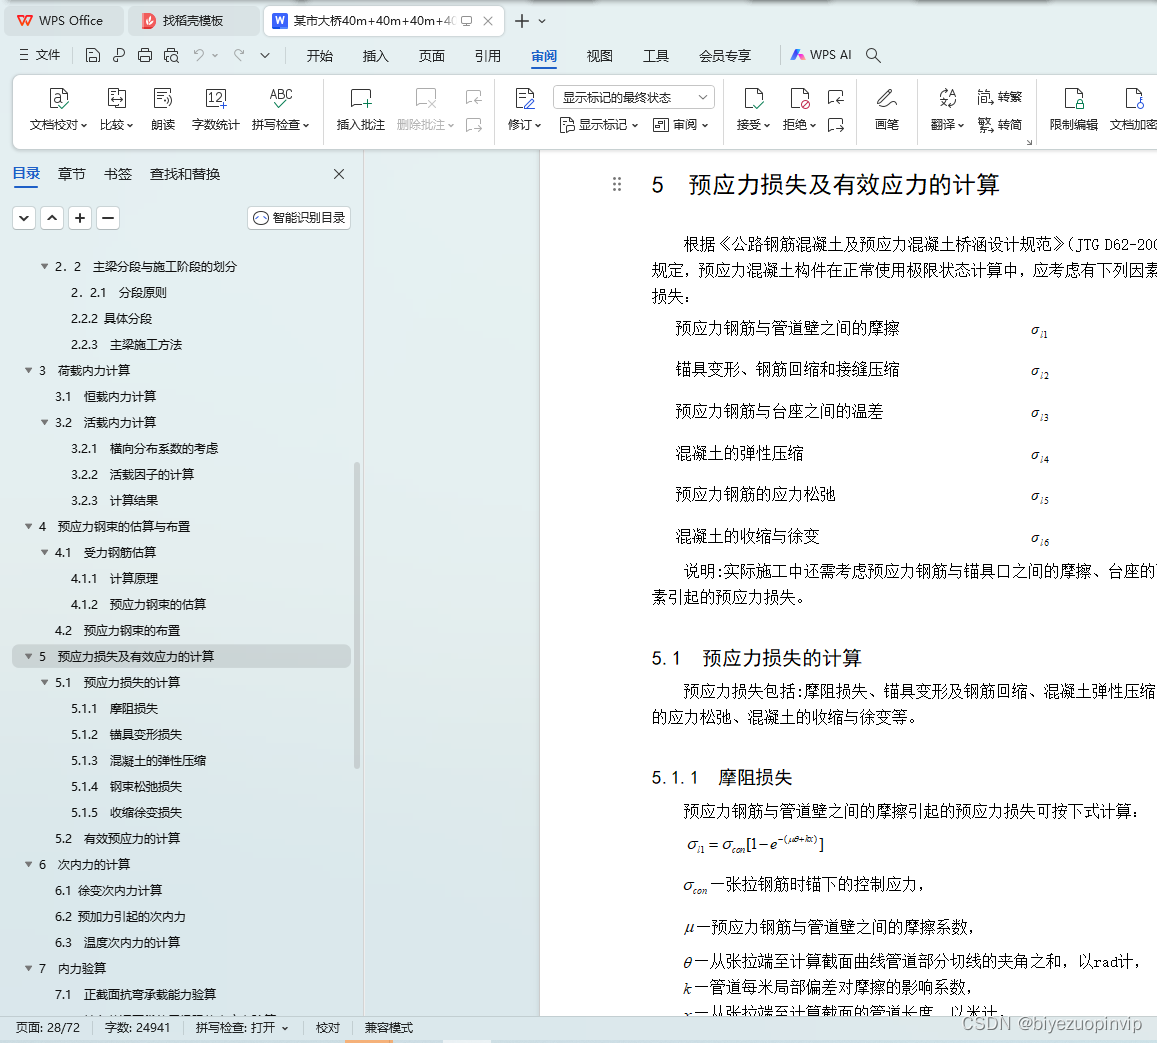Switch to the 会员专享 ribbon tab
The image size is (1157, 1043).
tap(725, 56)
